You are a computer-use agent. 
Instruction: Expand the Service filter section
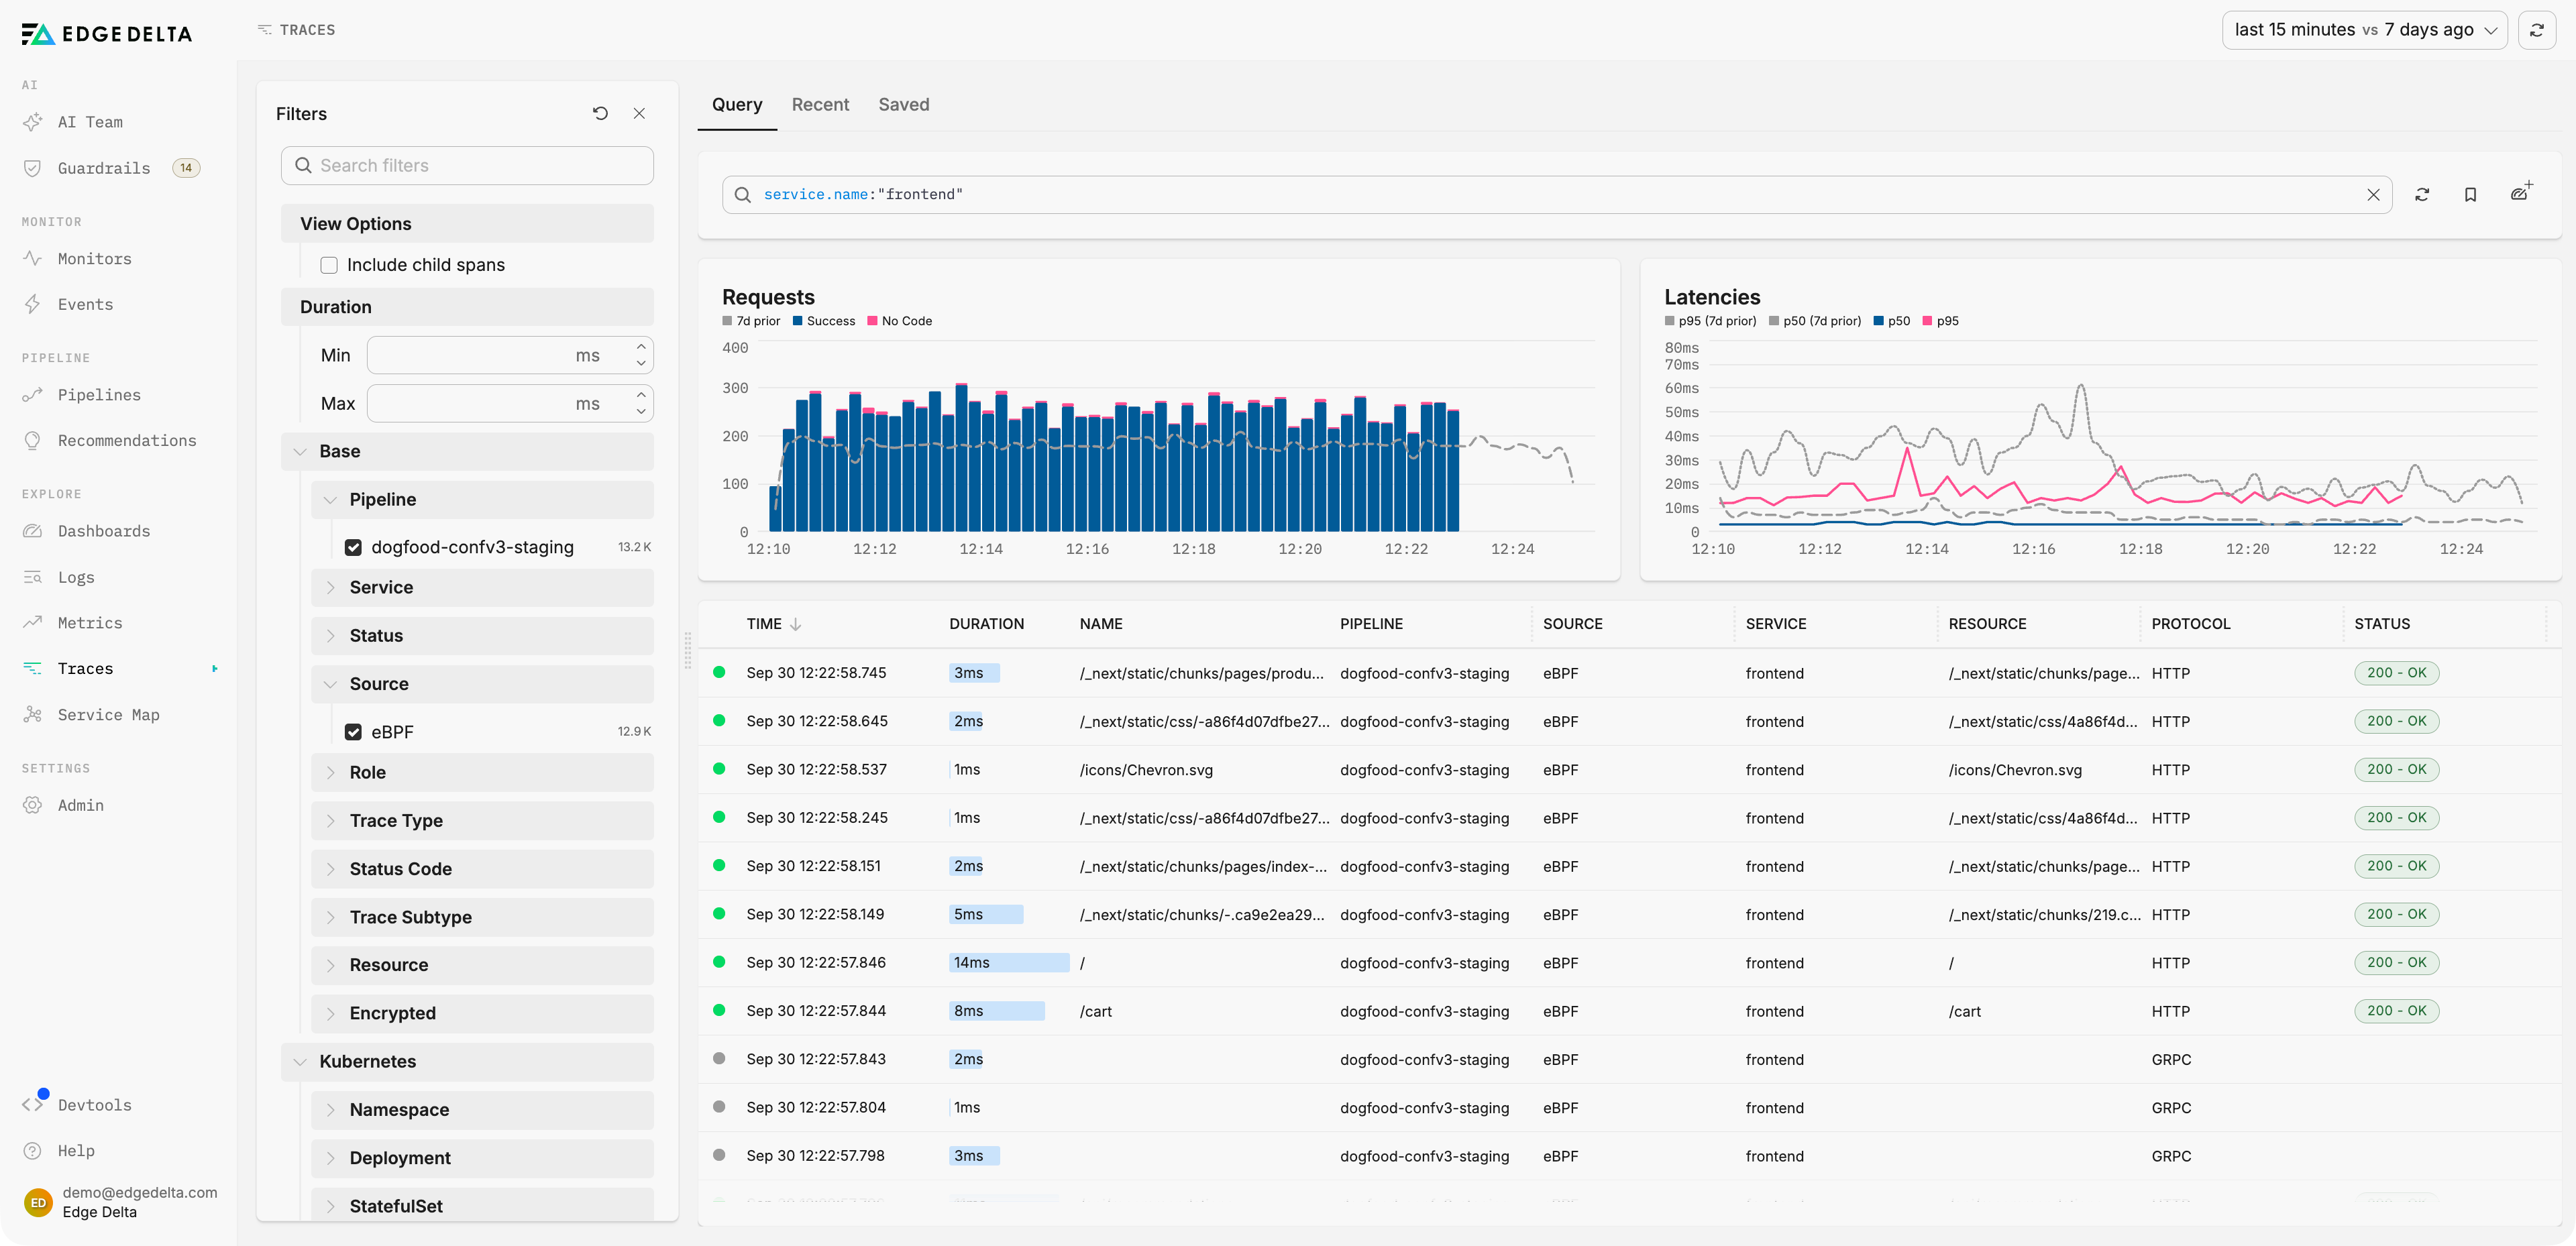click(482, 588)
